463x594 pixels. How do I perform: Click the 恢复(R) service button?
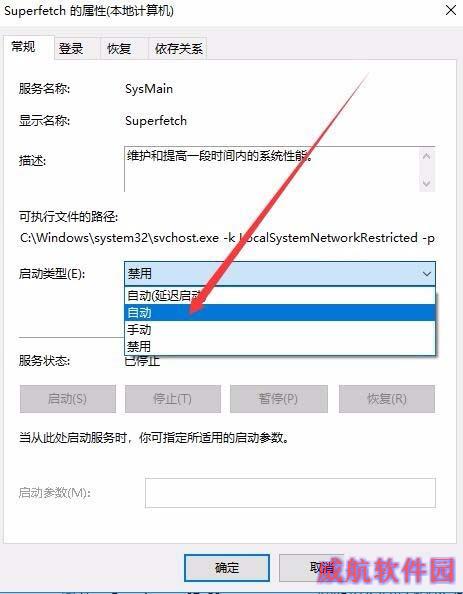(x=387, y=399)
